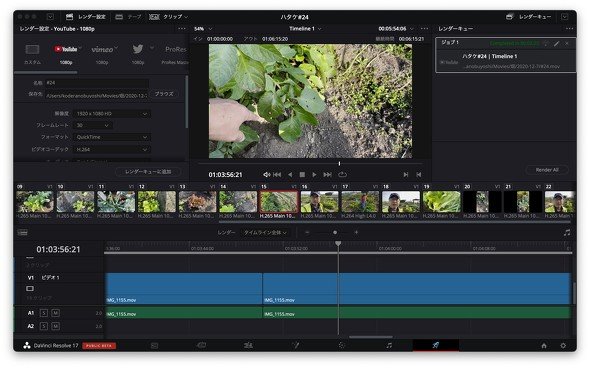
Task: Select clip thumbnail 18 in the filmstrip
Action: click(401, 202)
